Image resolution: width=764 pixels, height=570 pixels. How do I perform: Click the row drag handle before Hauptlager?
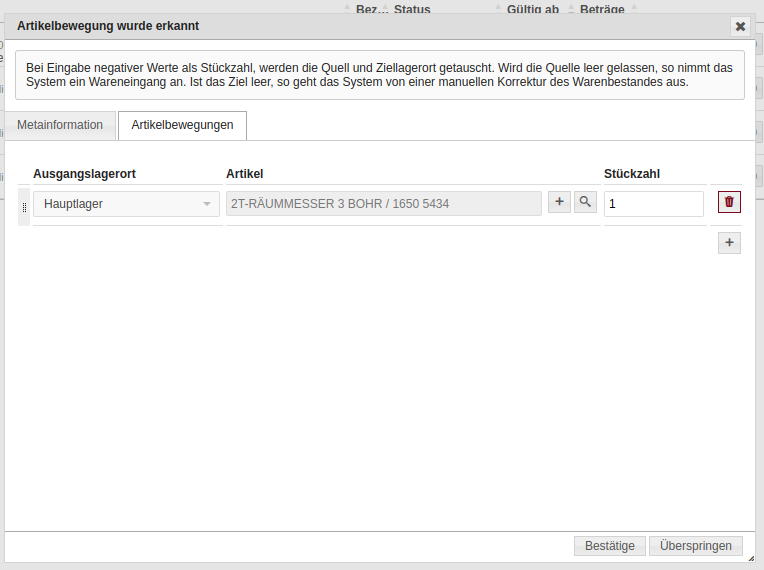(24, 206)
